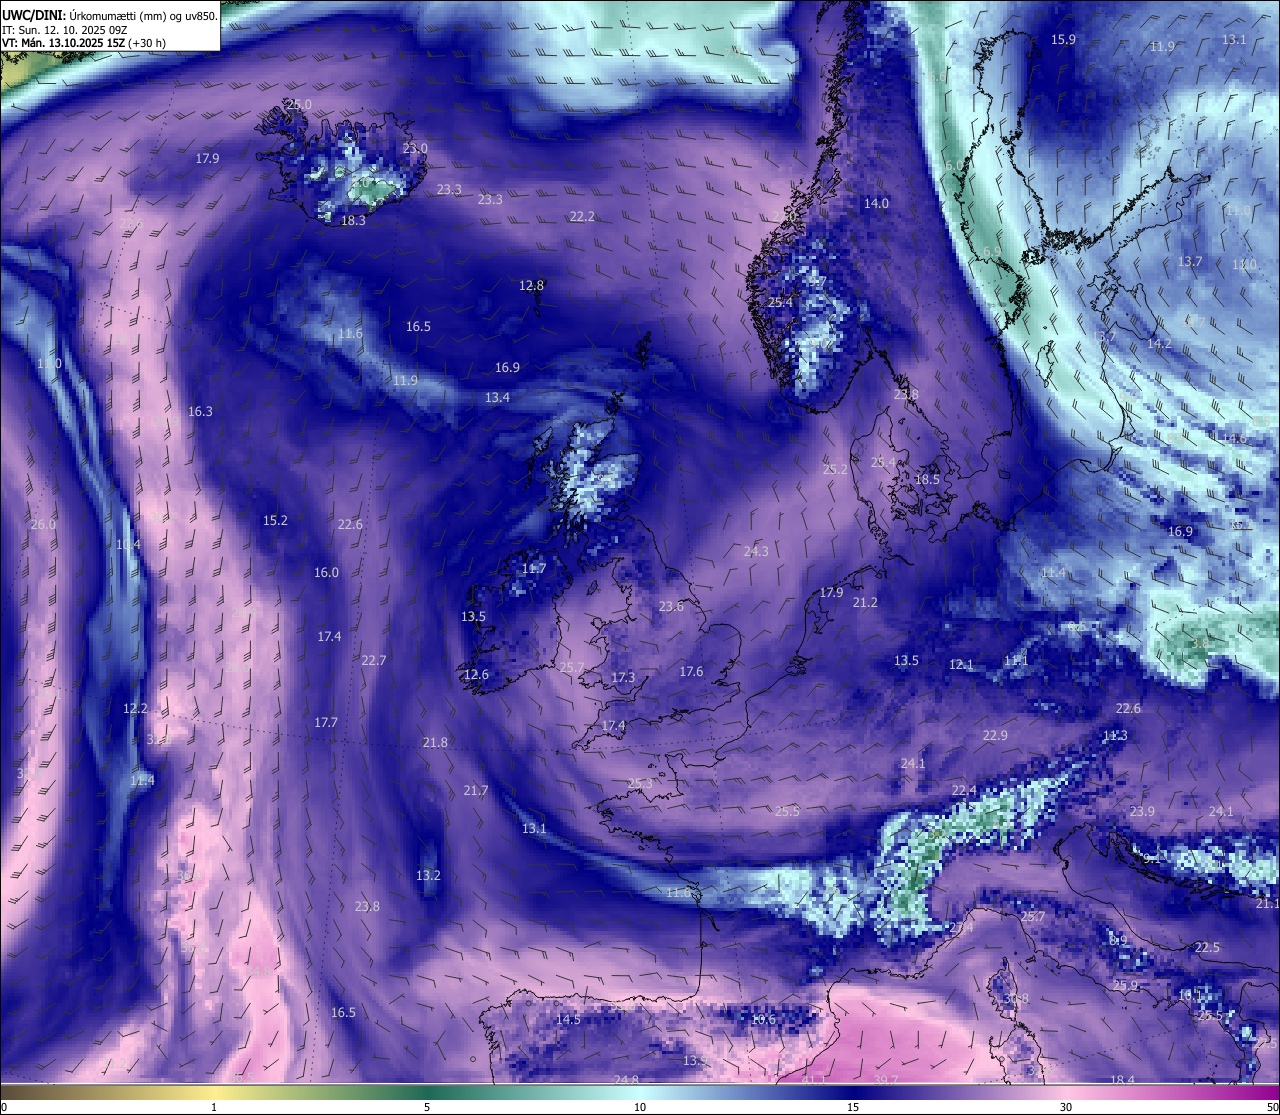Click the 17.3 value over Wales
Viewport: 1280px width, 1115px height.
(622, 677)
